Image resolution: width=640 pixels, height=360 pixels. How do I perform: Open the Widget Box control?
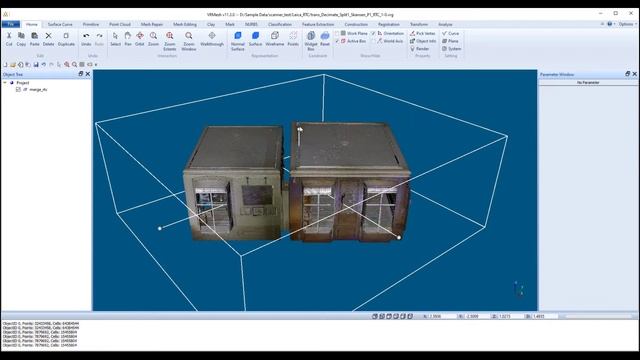point(311,41)
